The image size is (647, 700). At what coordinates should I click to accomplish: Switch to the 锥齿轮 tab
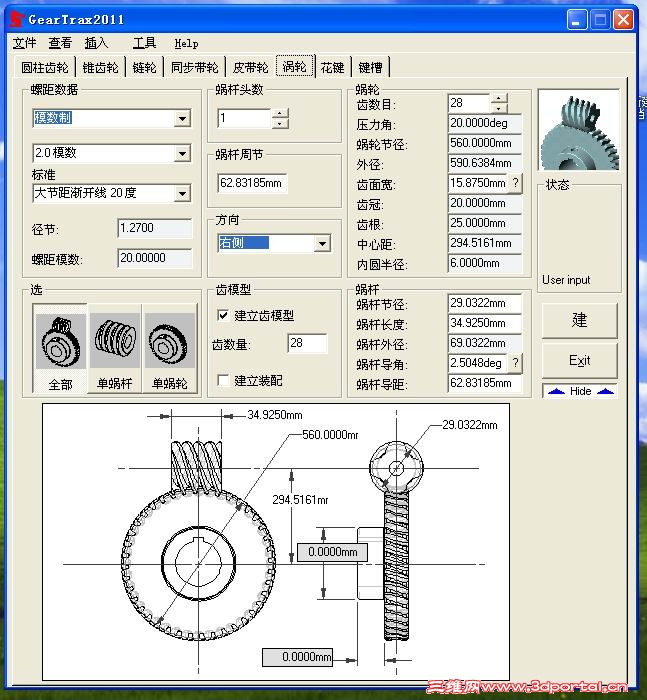tap(100, 67)
